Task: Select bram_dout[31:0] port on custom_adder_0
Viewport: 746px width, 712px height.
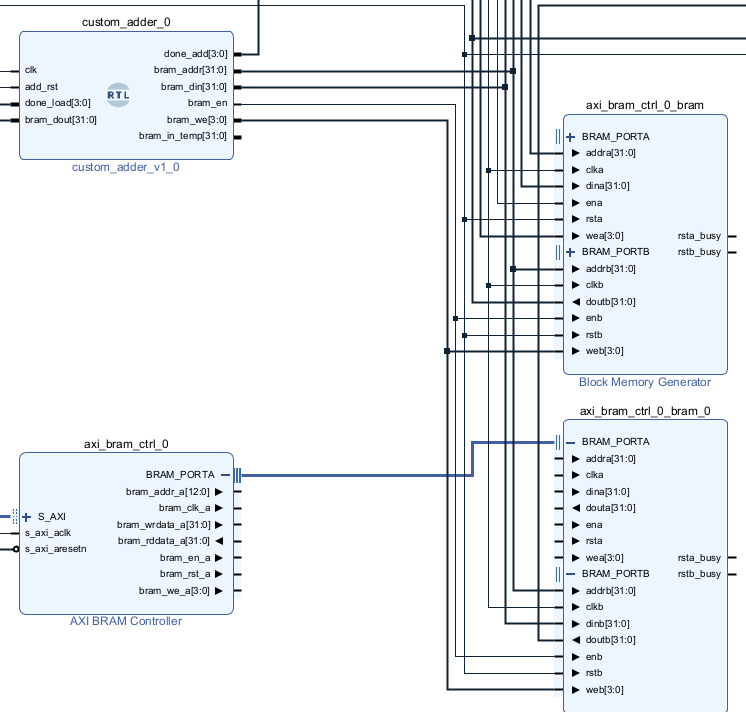Action: pos(60,120)
